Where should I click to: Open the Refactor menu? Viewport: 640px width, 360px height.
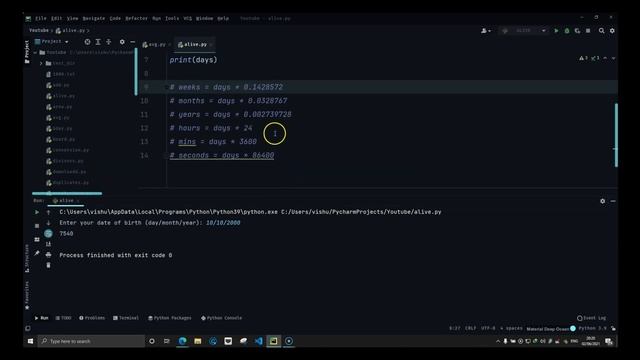click(x=136, y=18)
